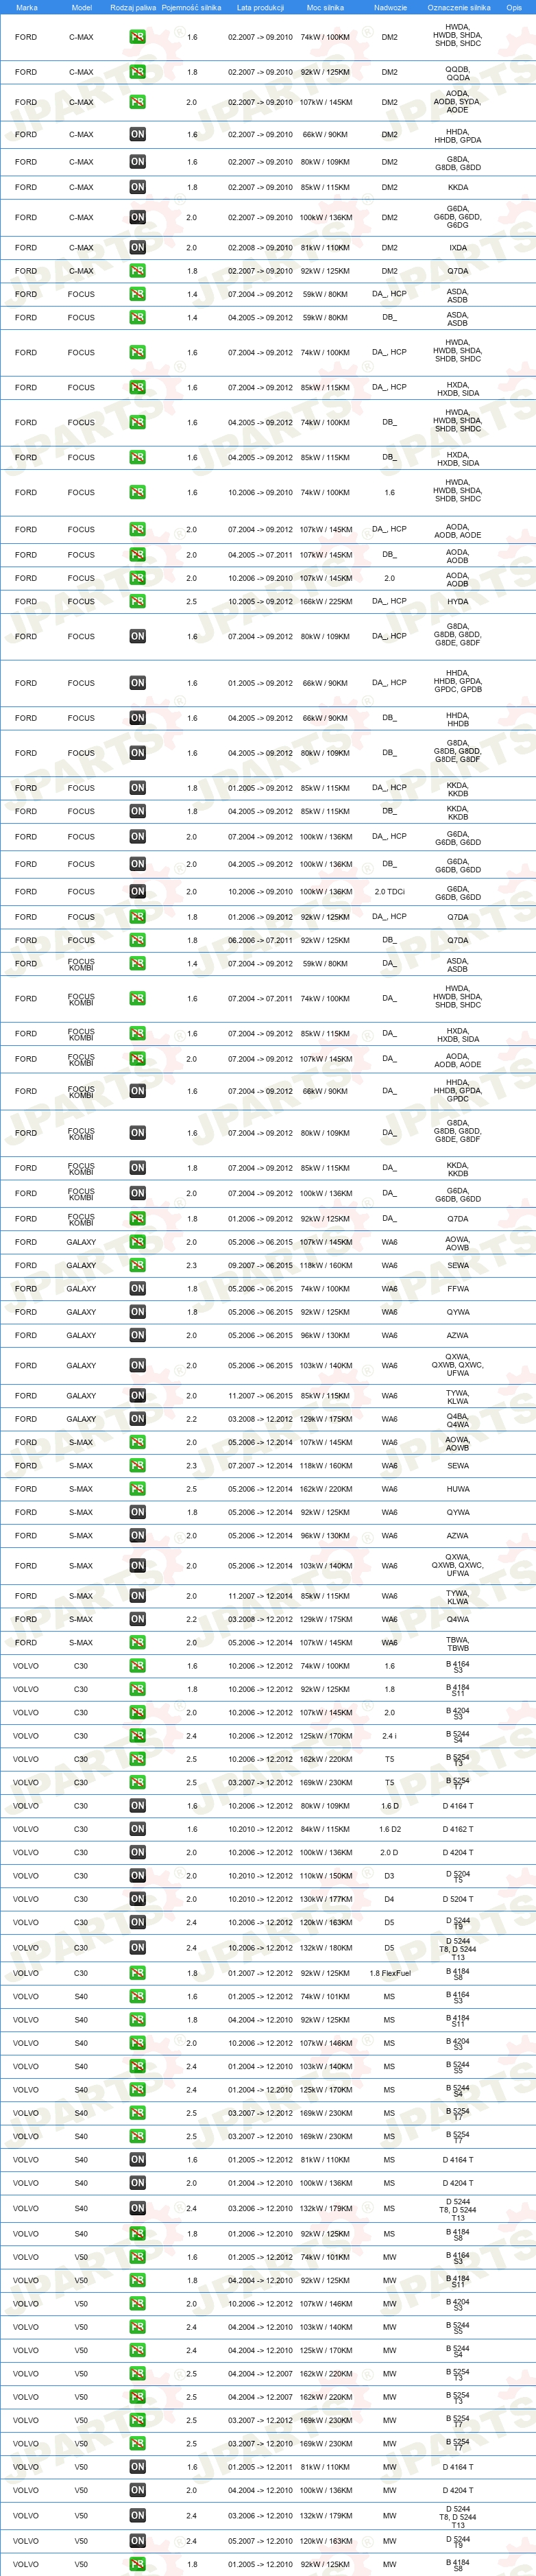Click the ON icon in Galaxy 2.2 Q4BA row
Image resolution: width=536 pixels, height=2576 pixels.
pyautogui.click(x=137, y=1419)
